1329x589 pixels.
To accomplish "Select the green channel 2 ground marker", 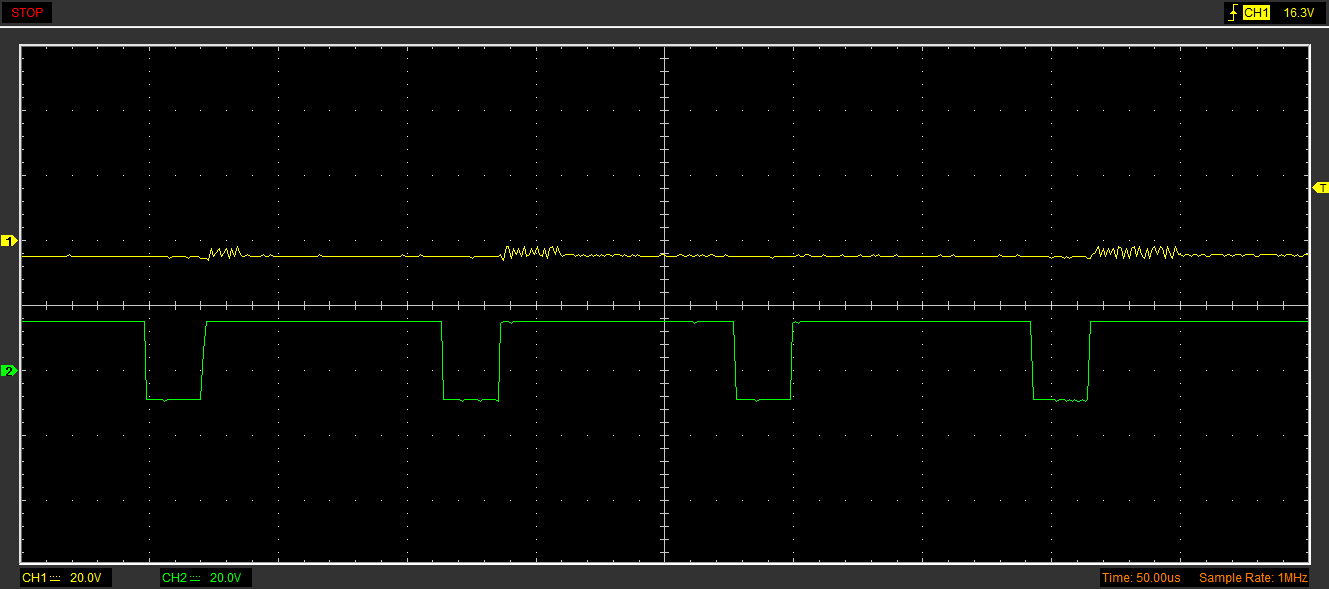I will pos(9,371).
